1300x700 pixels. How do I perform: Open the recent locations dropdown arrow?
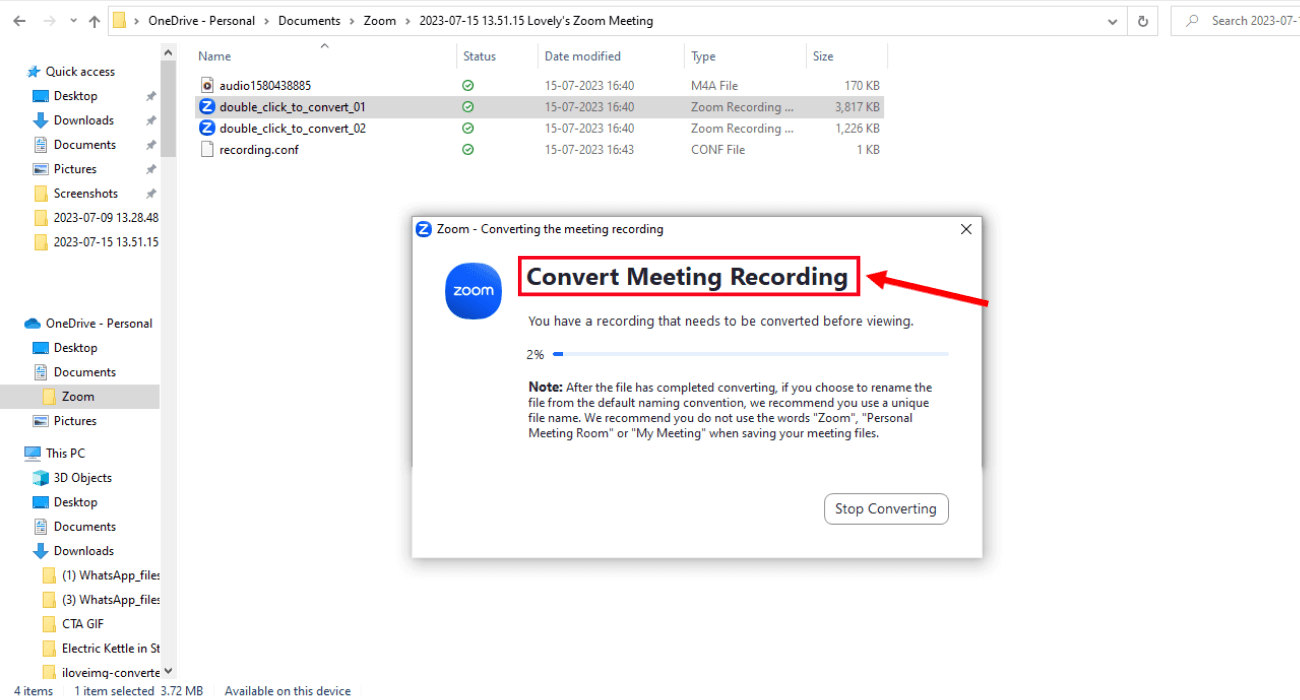click(71, 21)
